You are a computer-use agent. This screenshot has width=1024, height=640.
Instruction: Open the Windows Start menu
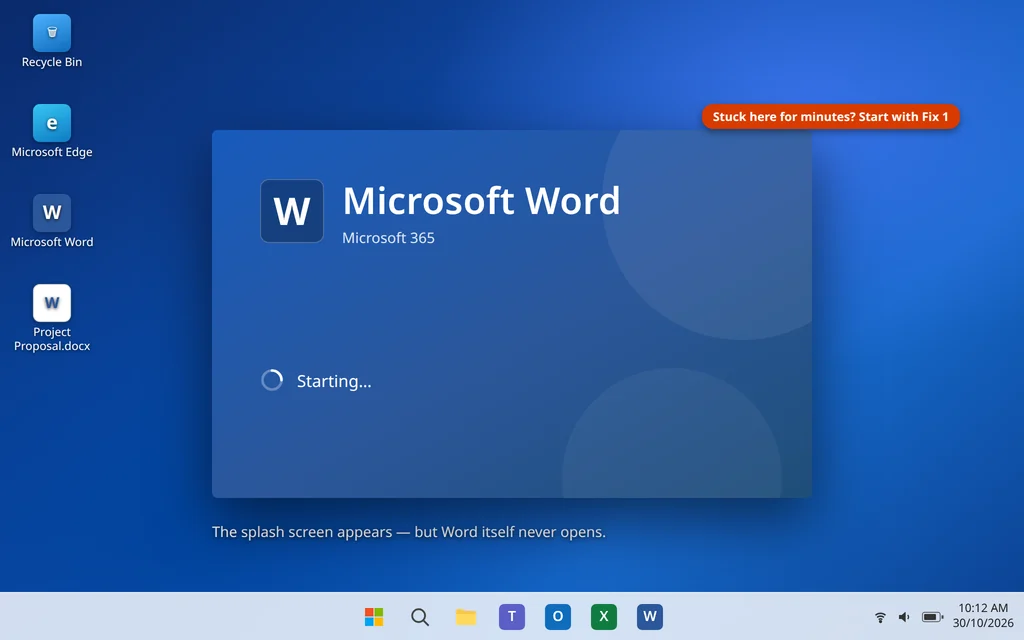click(x=374, y=616)
